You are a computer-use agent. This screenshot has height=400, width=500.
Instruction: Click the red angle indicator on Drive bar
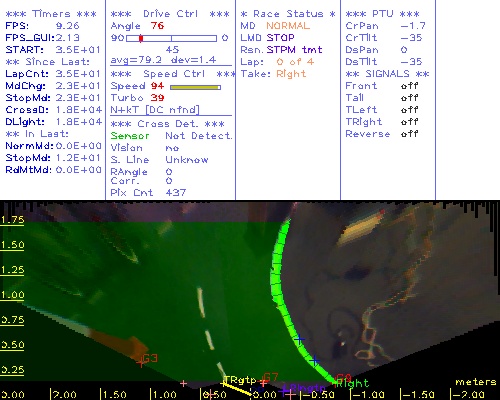[x=141, y=38]
